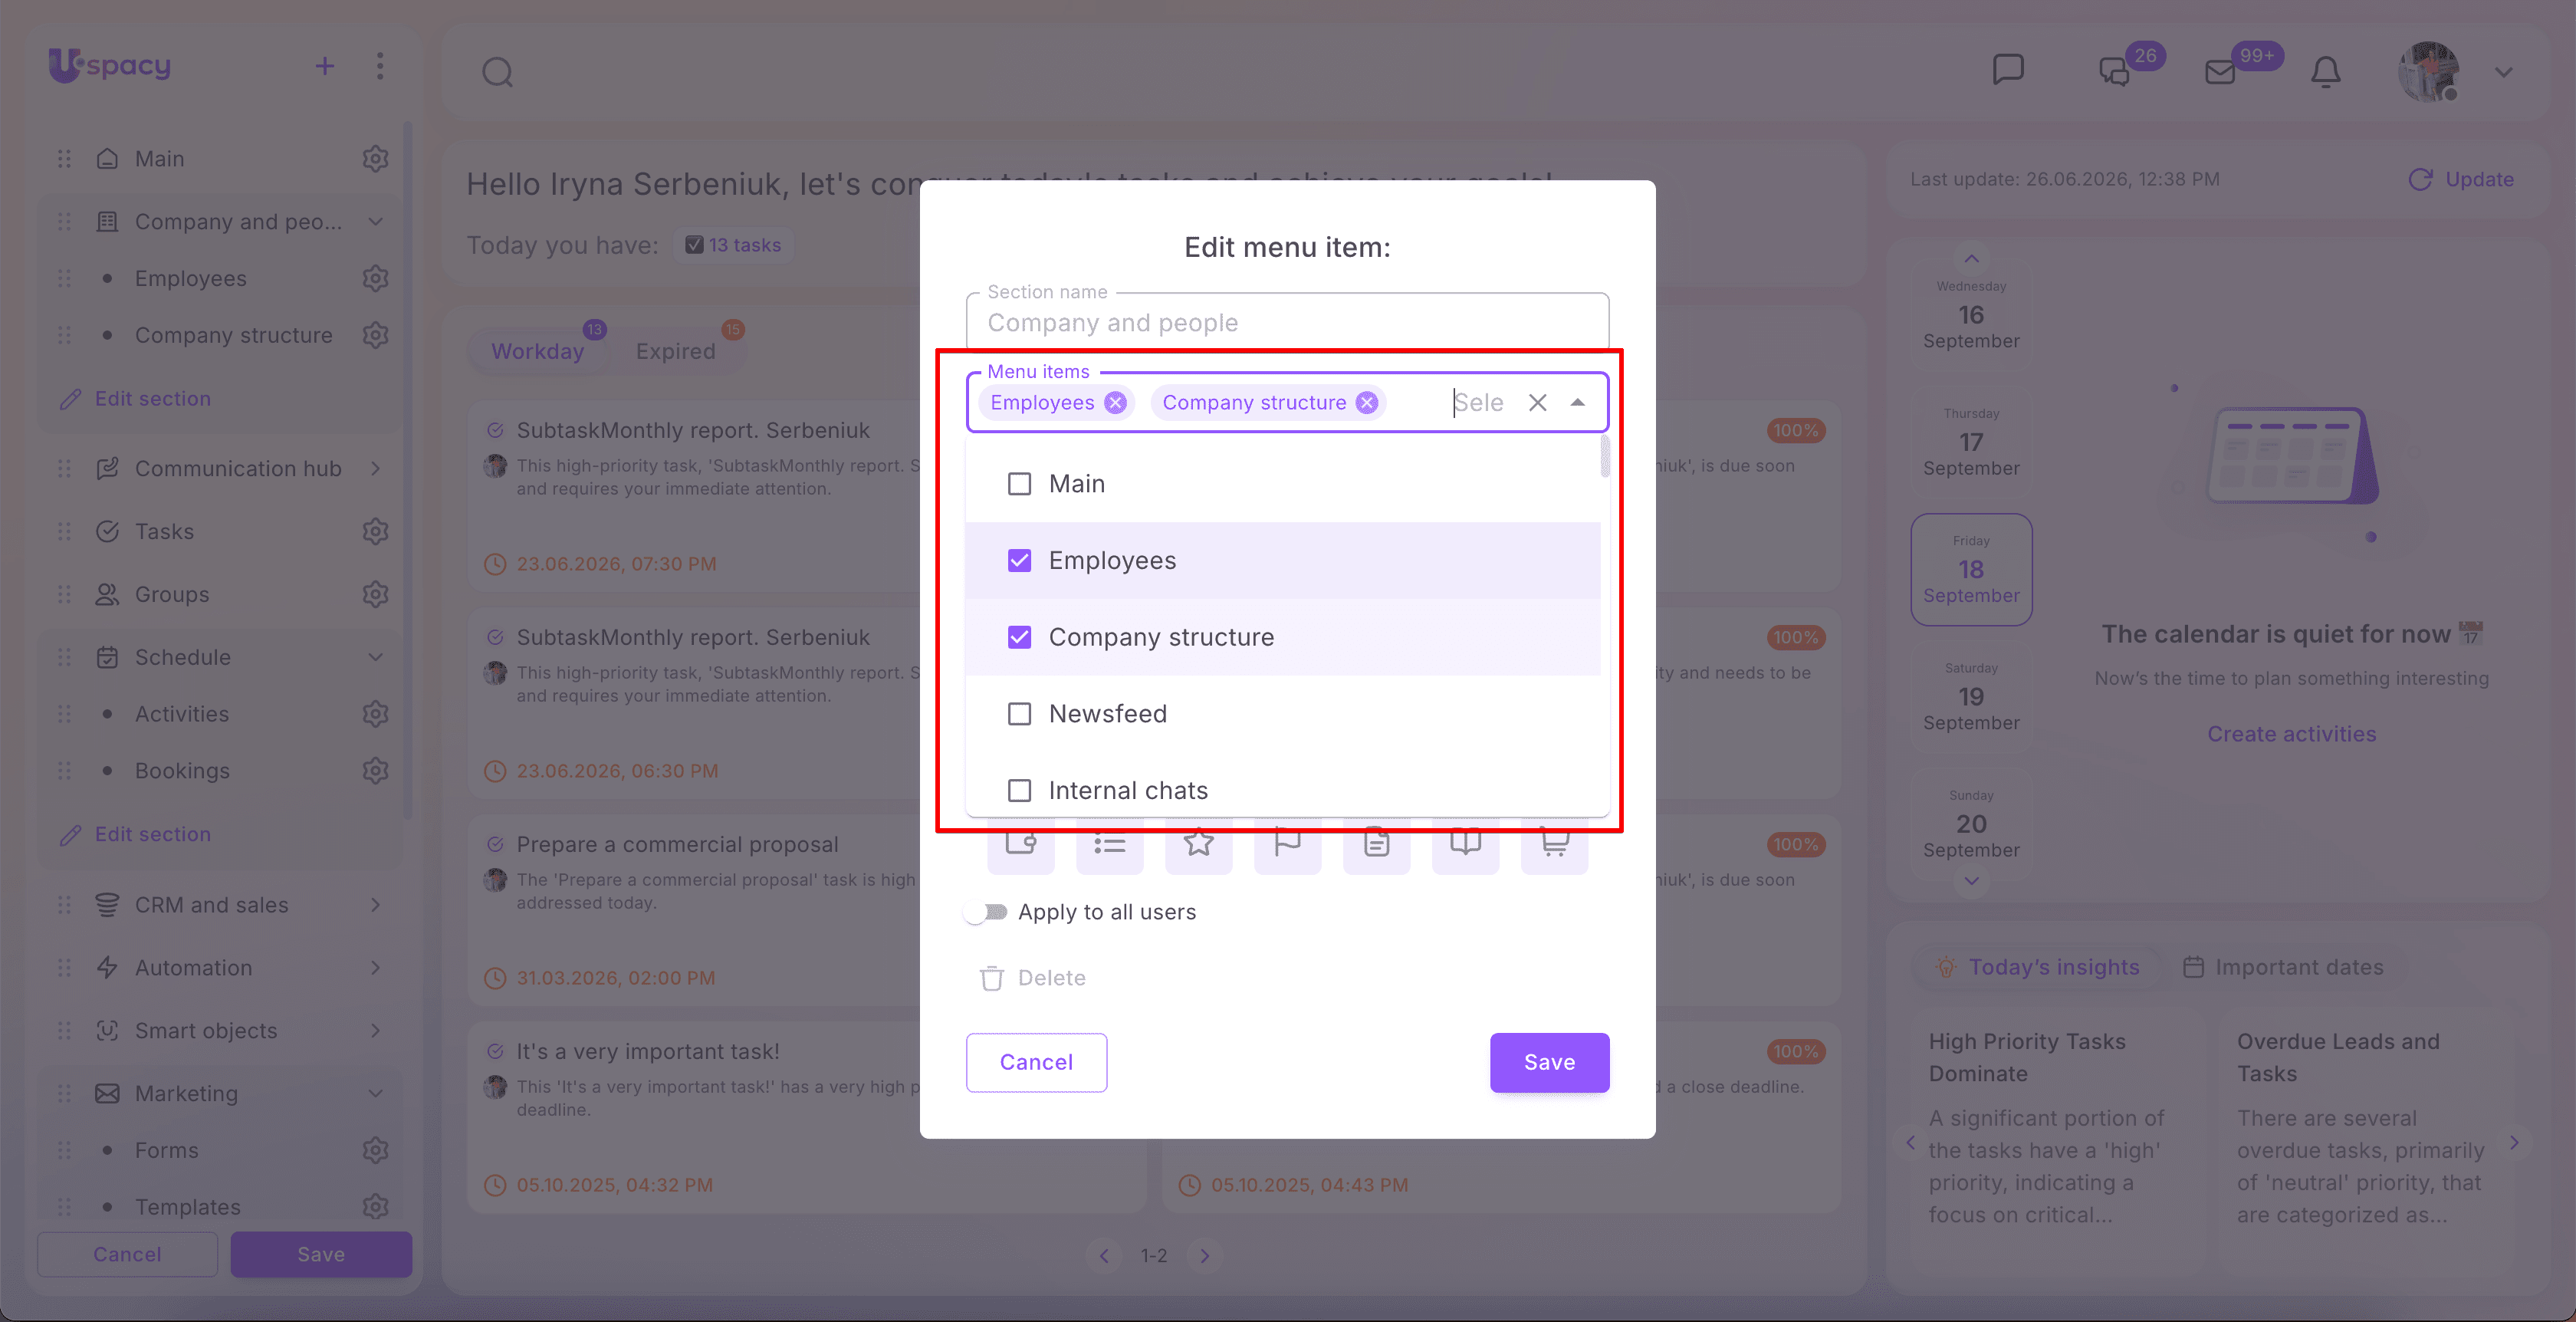
Task: Open settings gear for Templates
Action: (x=375, y=1207)
